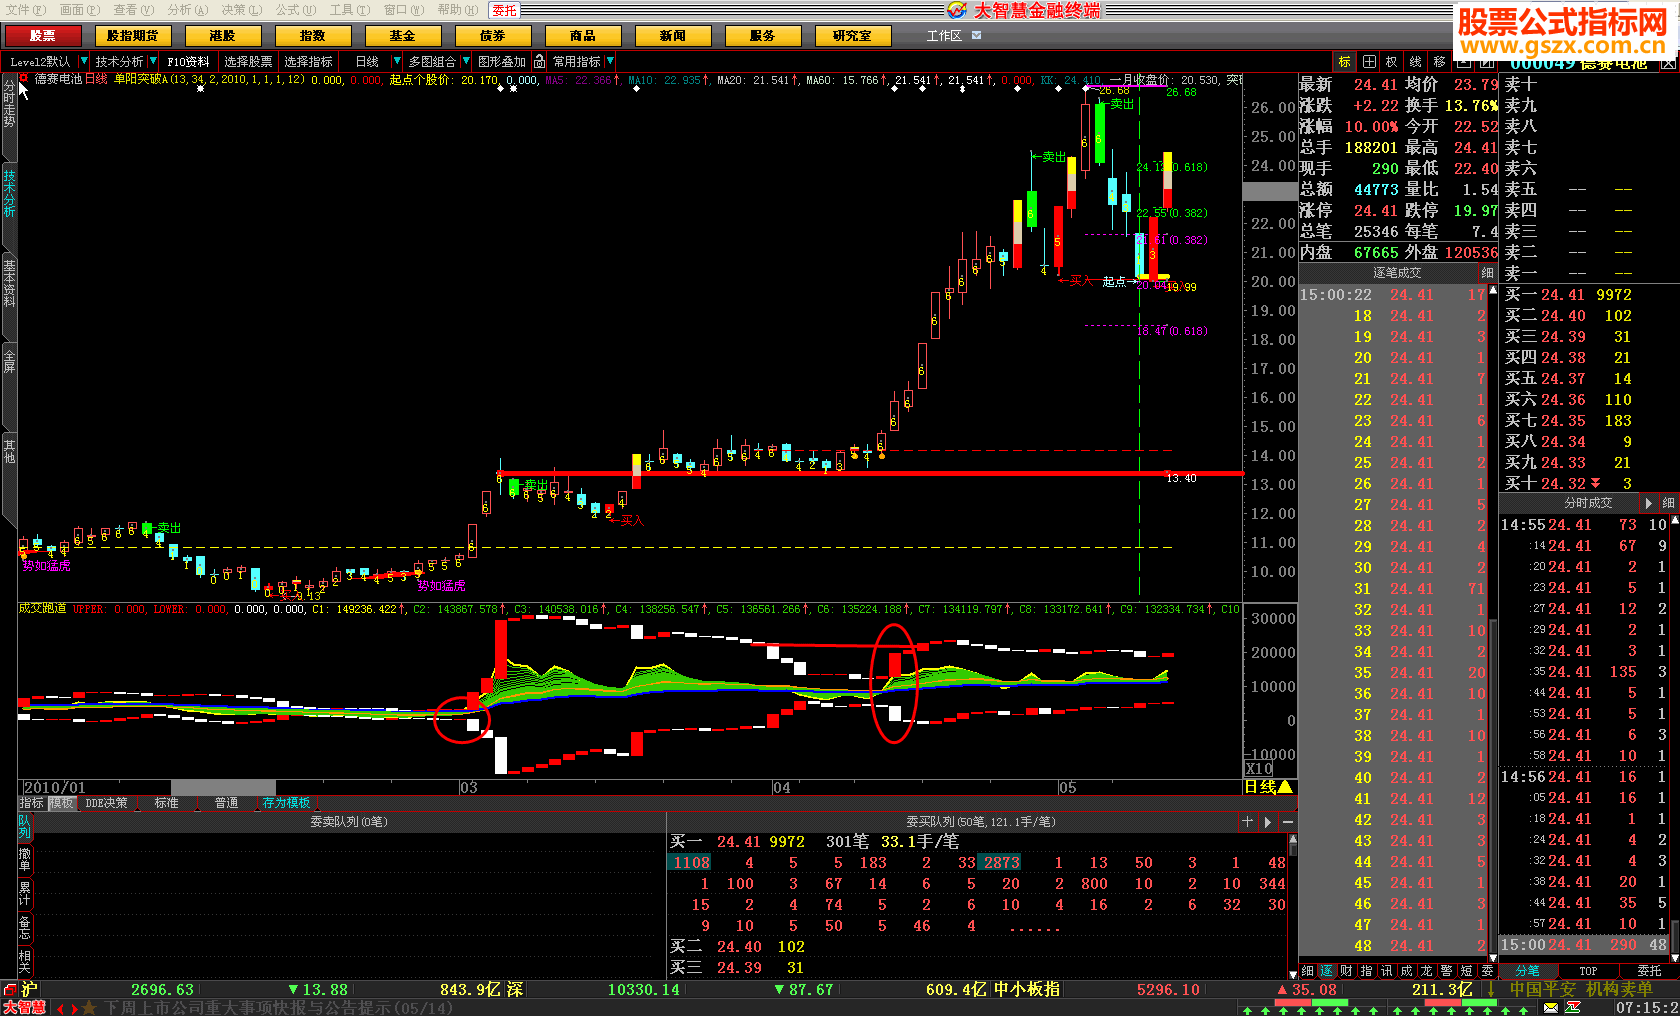Viewport: 1680px width, 1016px height.
Task: Open the 公式 menu
Action: 295,10
